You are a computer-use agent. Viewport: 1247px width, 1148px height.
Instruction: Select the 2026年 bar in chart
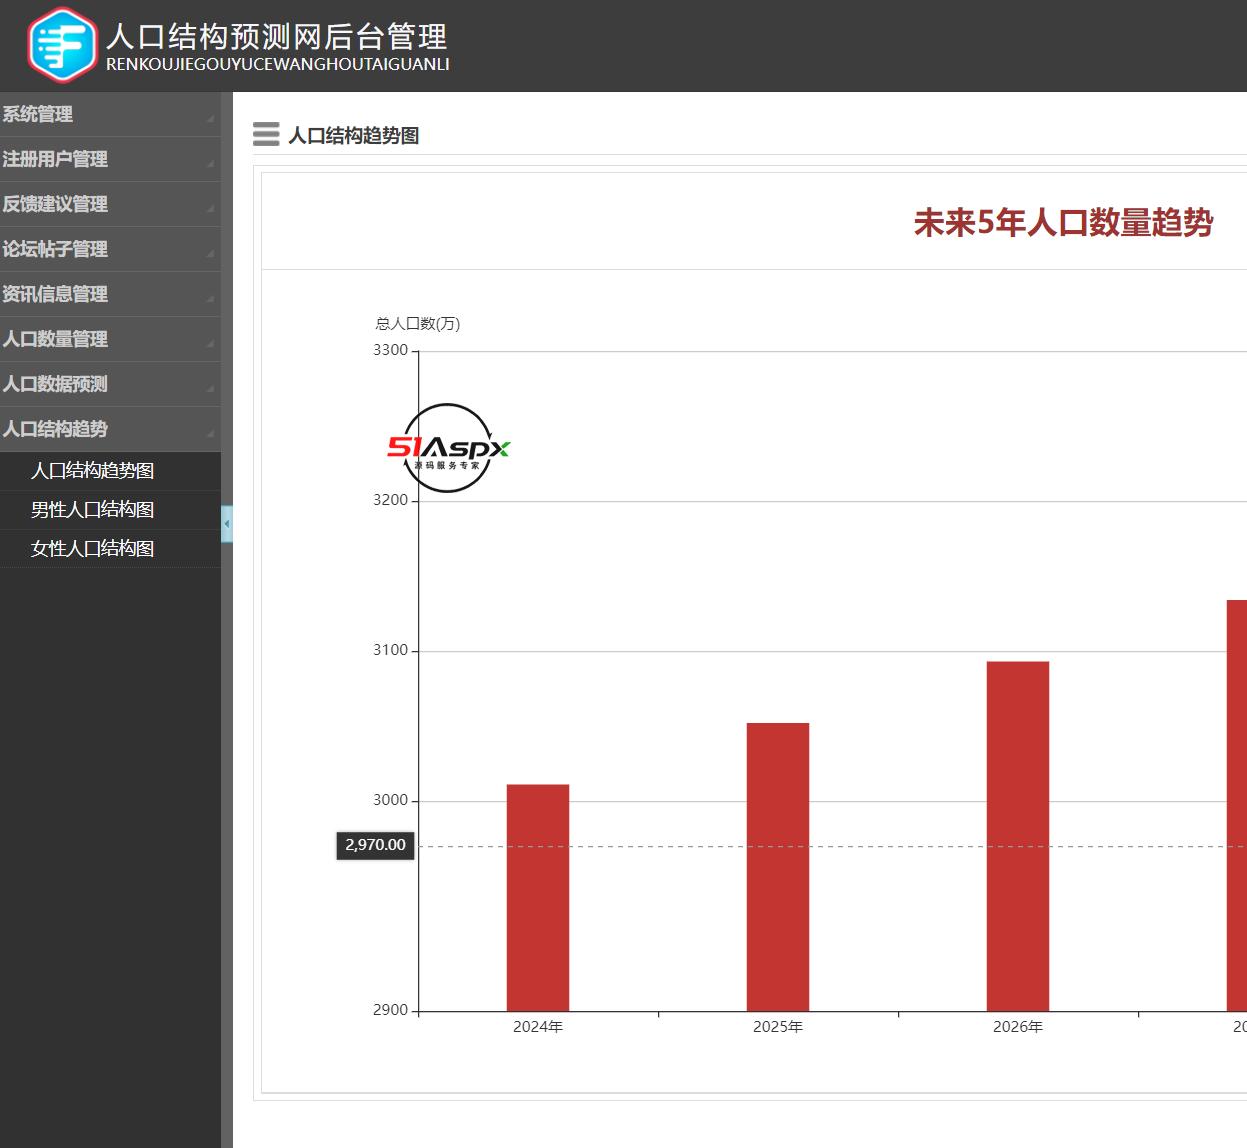point(1018,836)
